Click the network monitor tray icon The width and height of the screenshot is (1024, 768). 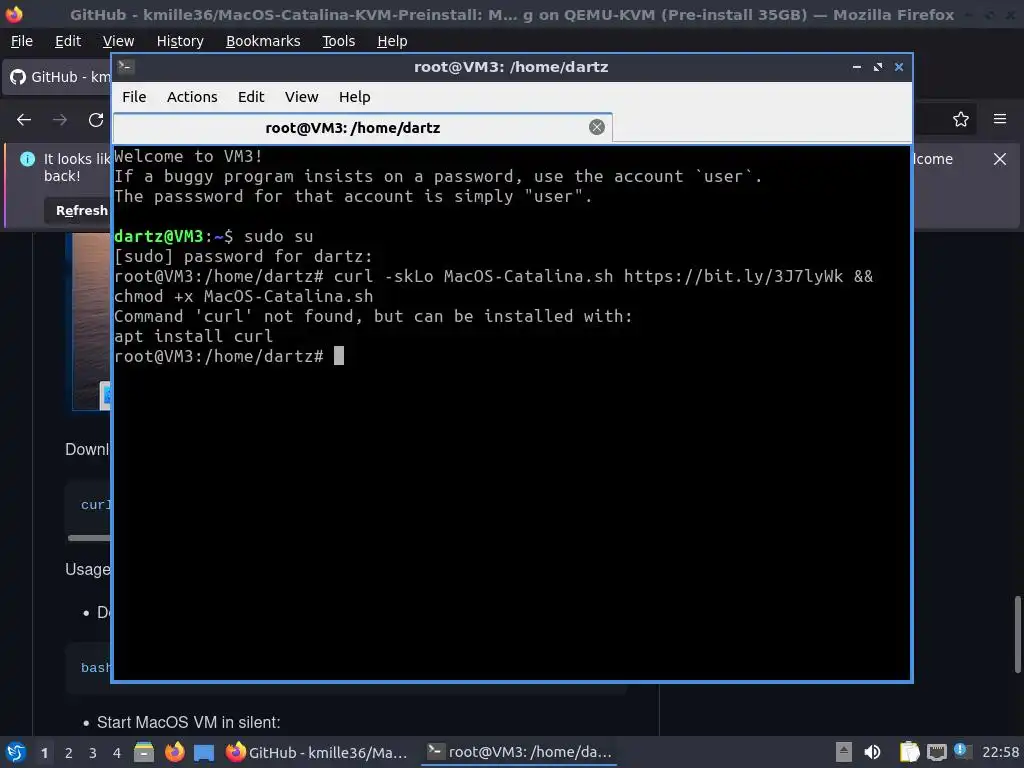tap(936, 752)
